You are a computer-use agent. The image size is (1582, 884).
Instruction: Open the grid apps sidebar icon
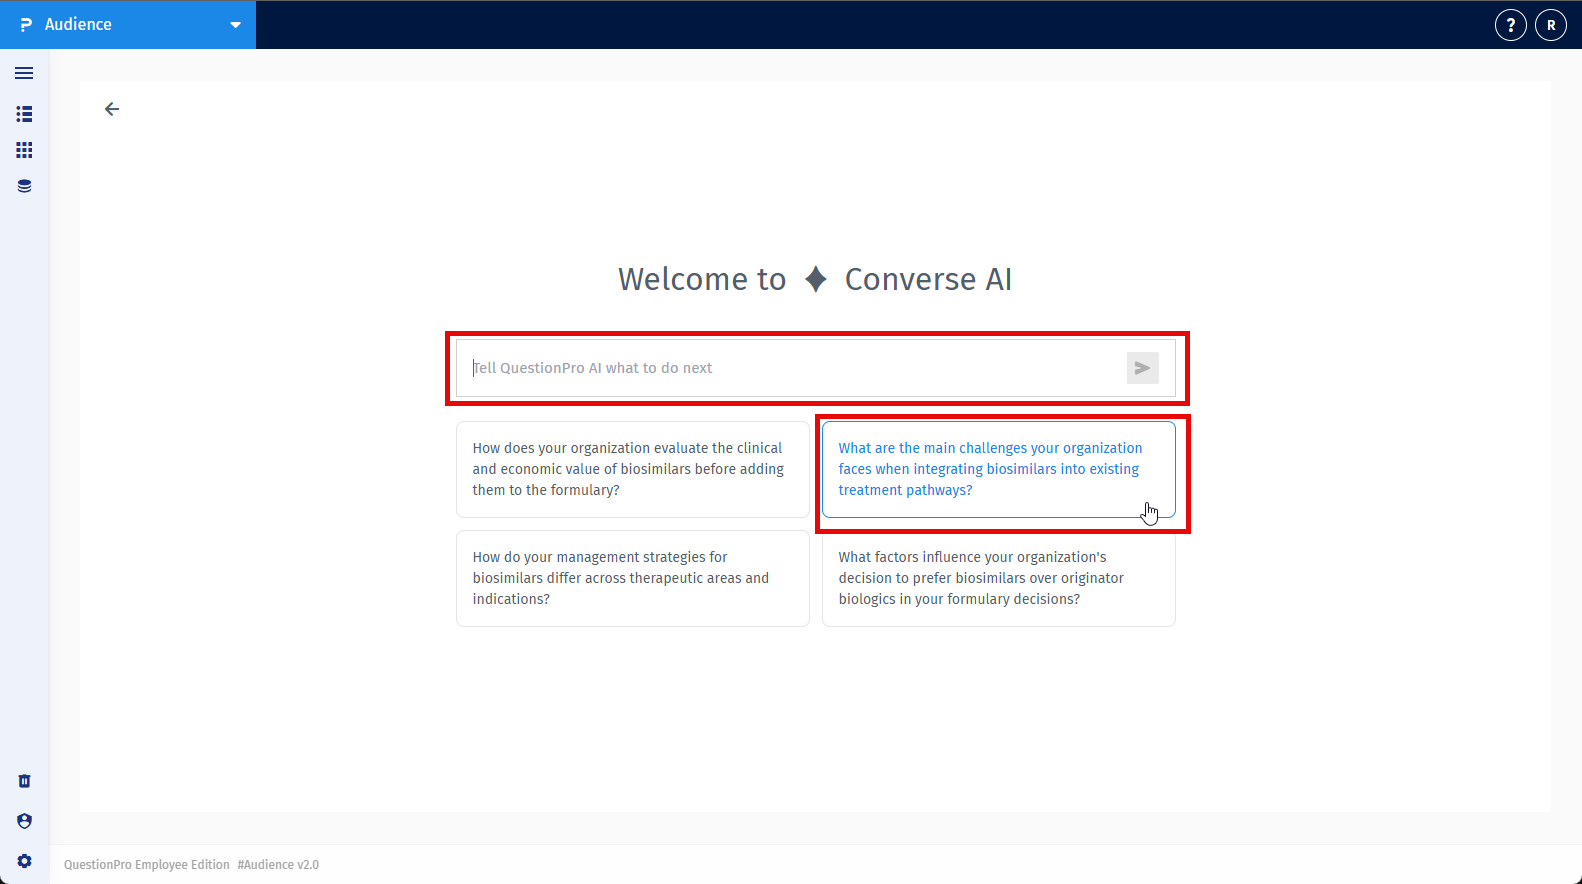pos(24,150)
